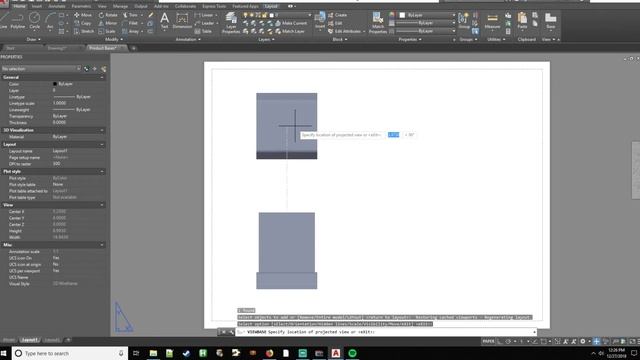The height and width of the screenshot is (360, 640).
Task: Select the Dimension tool
Action: click(182, 20)
